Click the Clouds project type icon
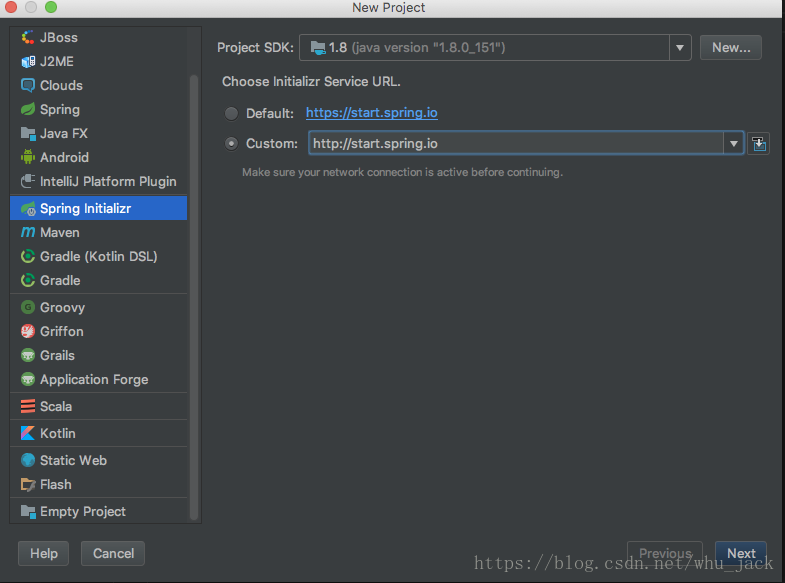The height and width of the screenshot is (583, 785). click(x=28, y=85)
